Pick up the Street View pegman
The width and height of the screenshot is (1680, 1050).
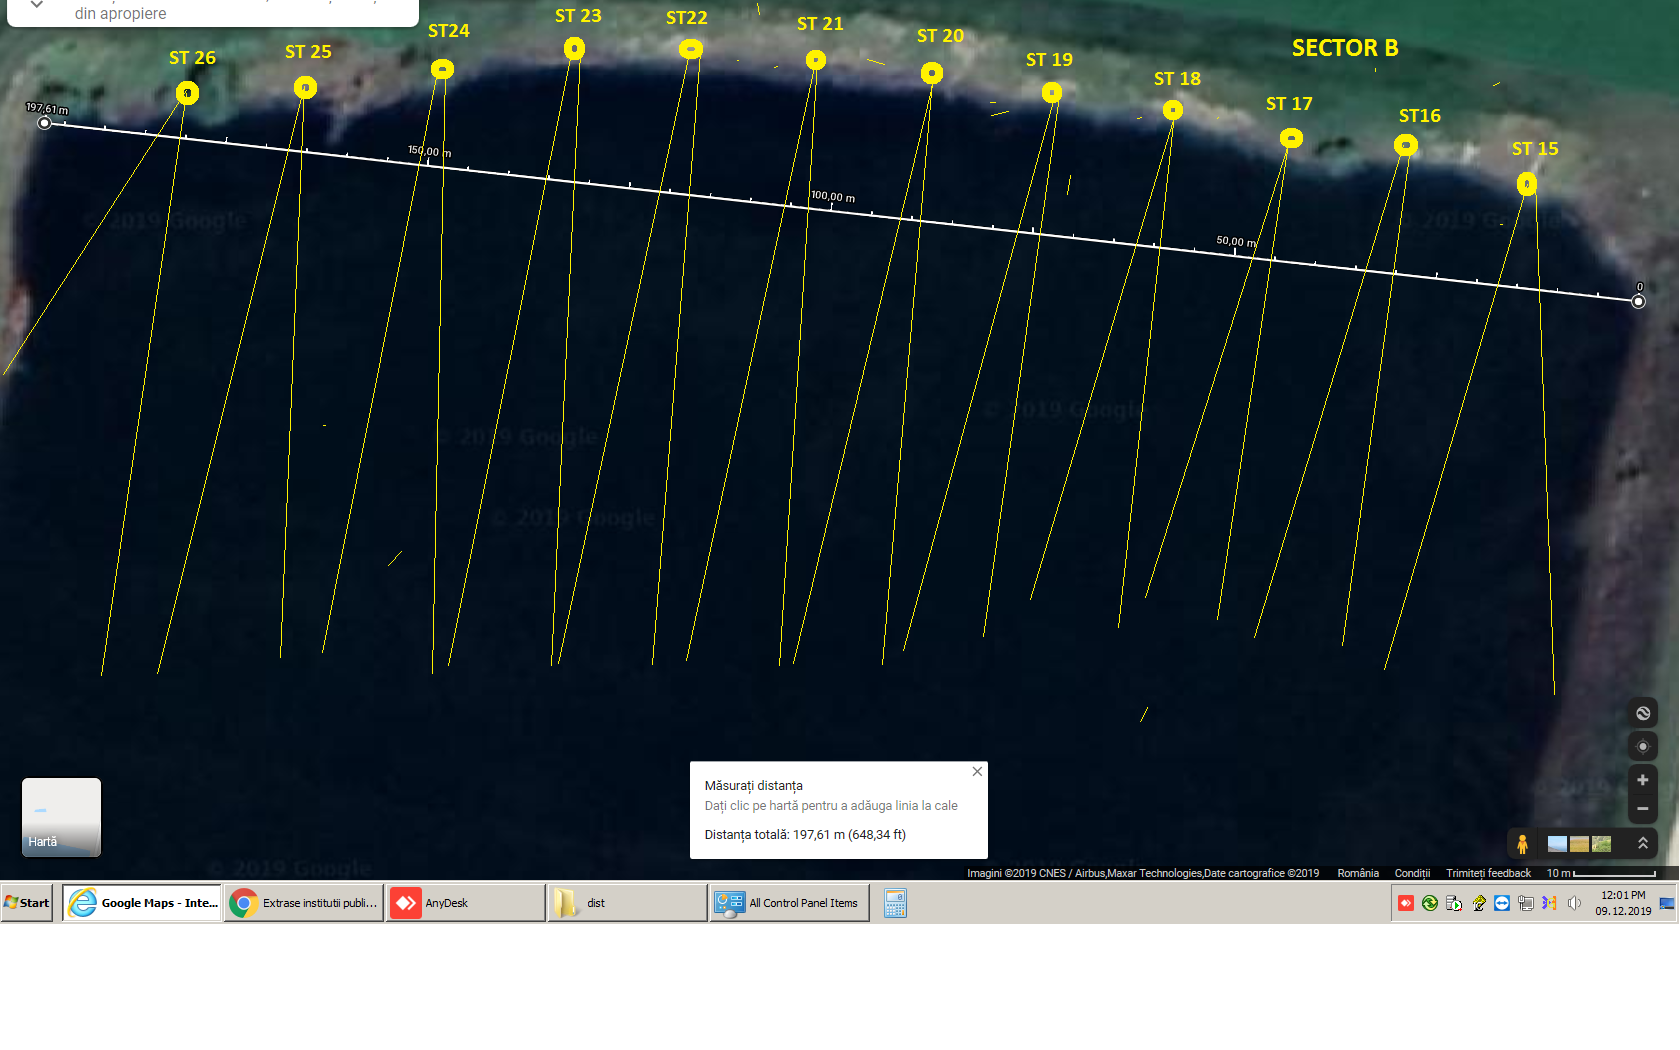tap(1522, 844)
